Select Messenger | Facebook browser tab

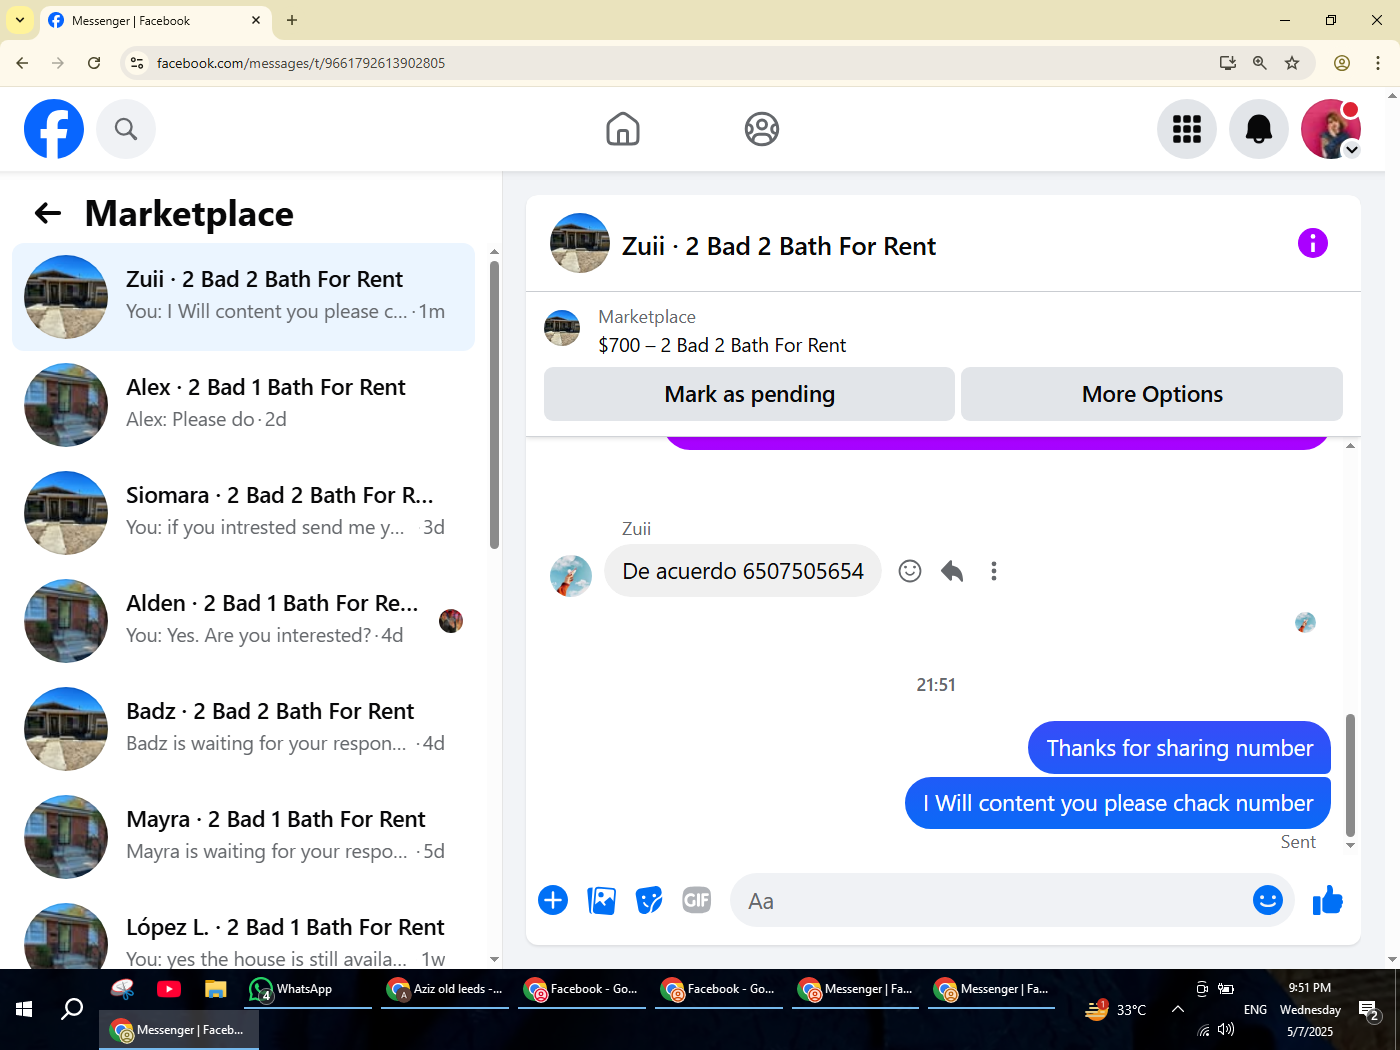pos(156,21)
